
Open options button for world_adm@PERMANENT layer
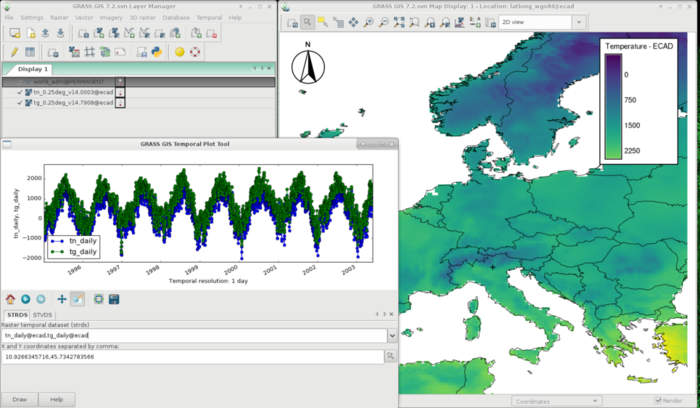(120, 82)
